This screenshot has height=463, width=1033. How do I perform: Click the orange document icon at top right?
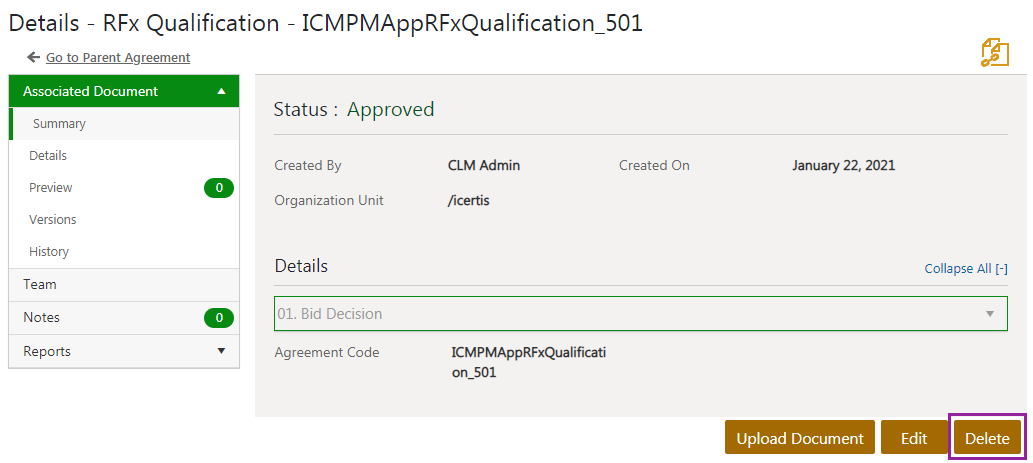995,53
